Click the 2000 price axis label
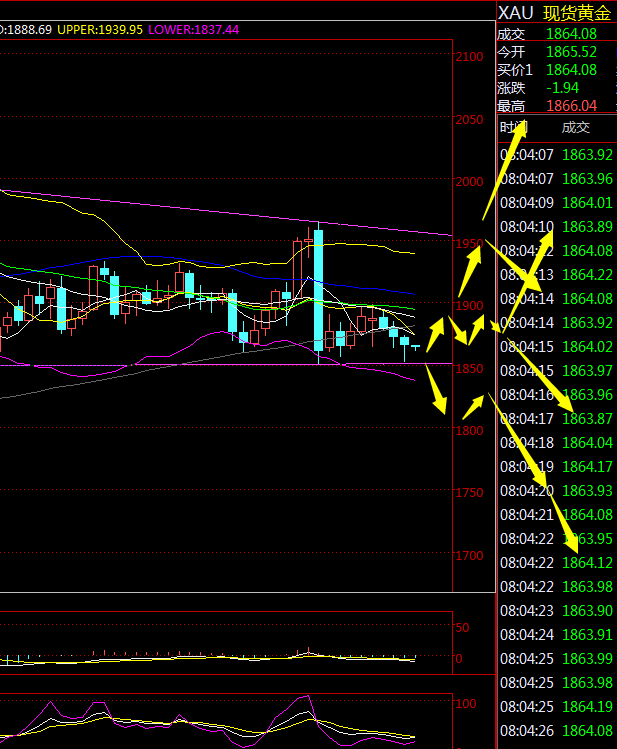Image resolution: width=617 pixels, height=749 pixels. (x=468, y=181)
